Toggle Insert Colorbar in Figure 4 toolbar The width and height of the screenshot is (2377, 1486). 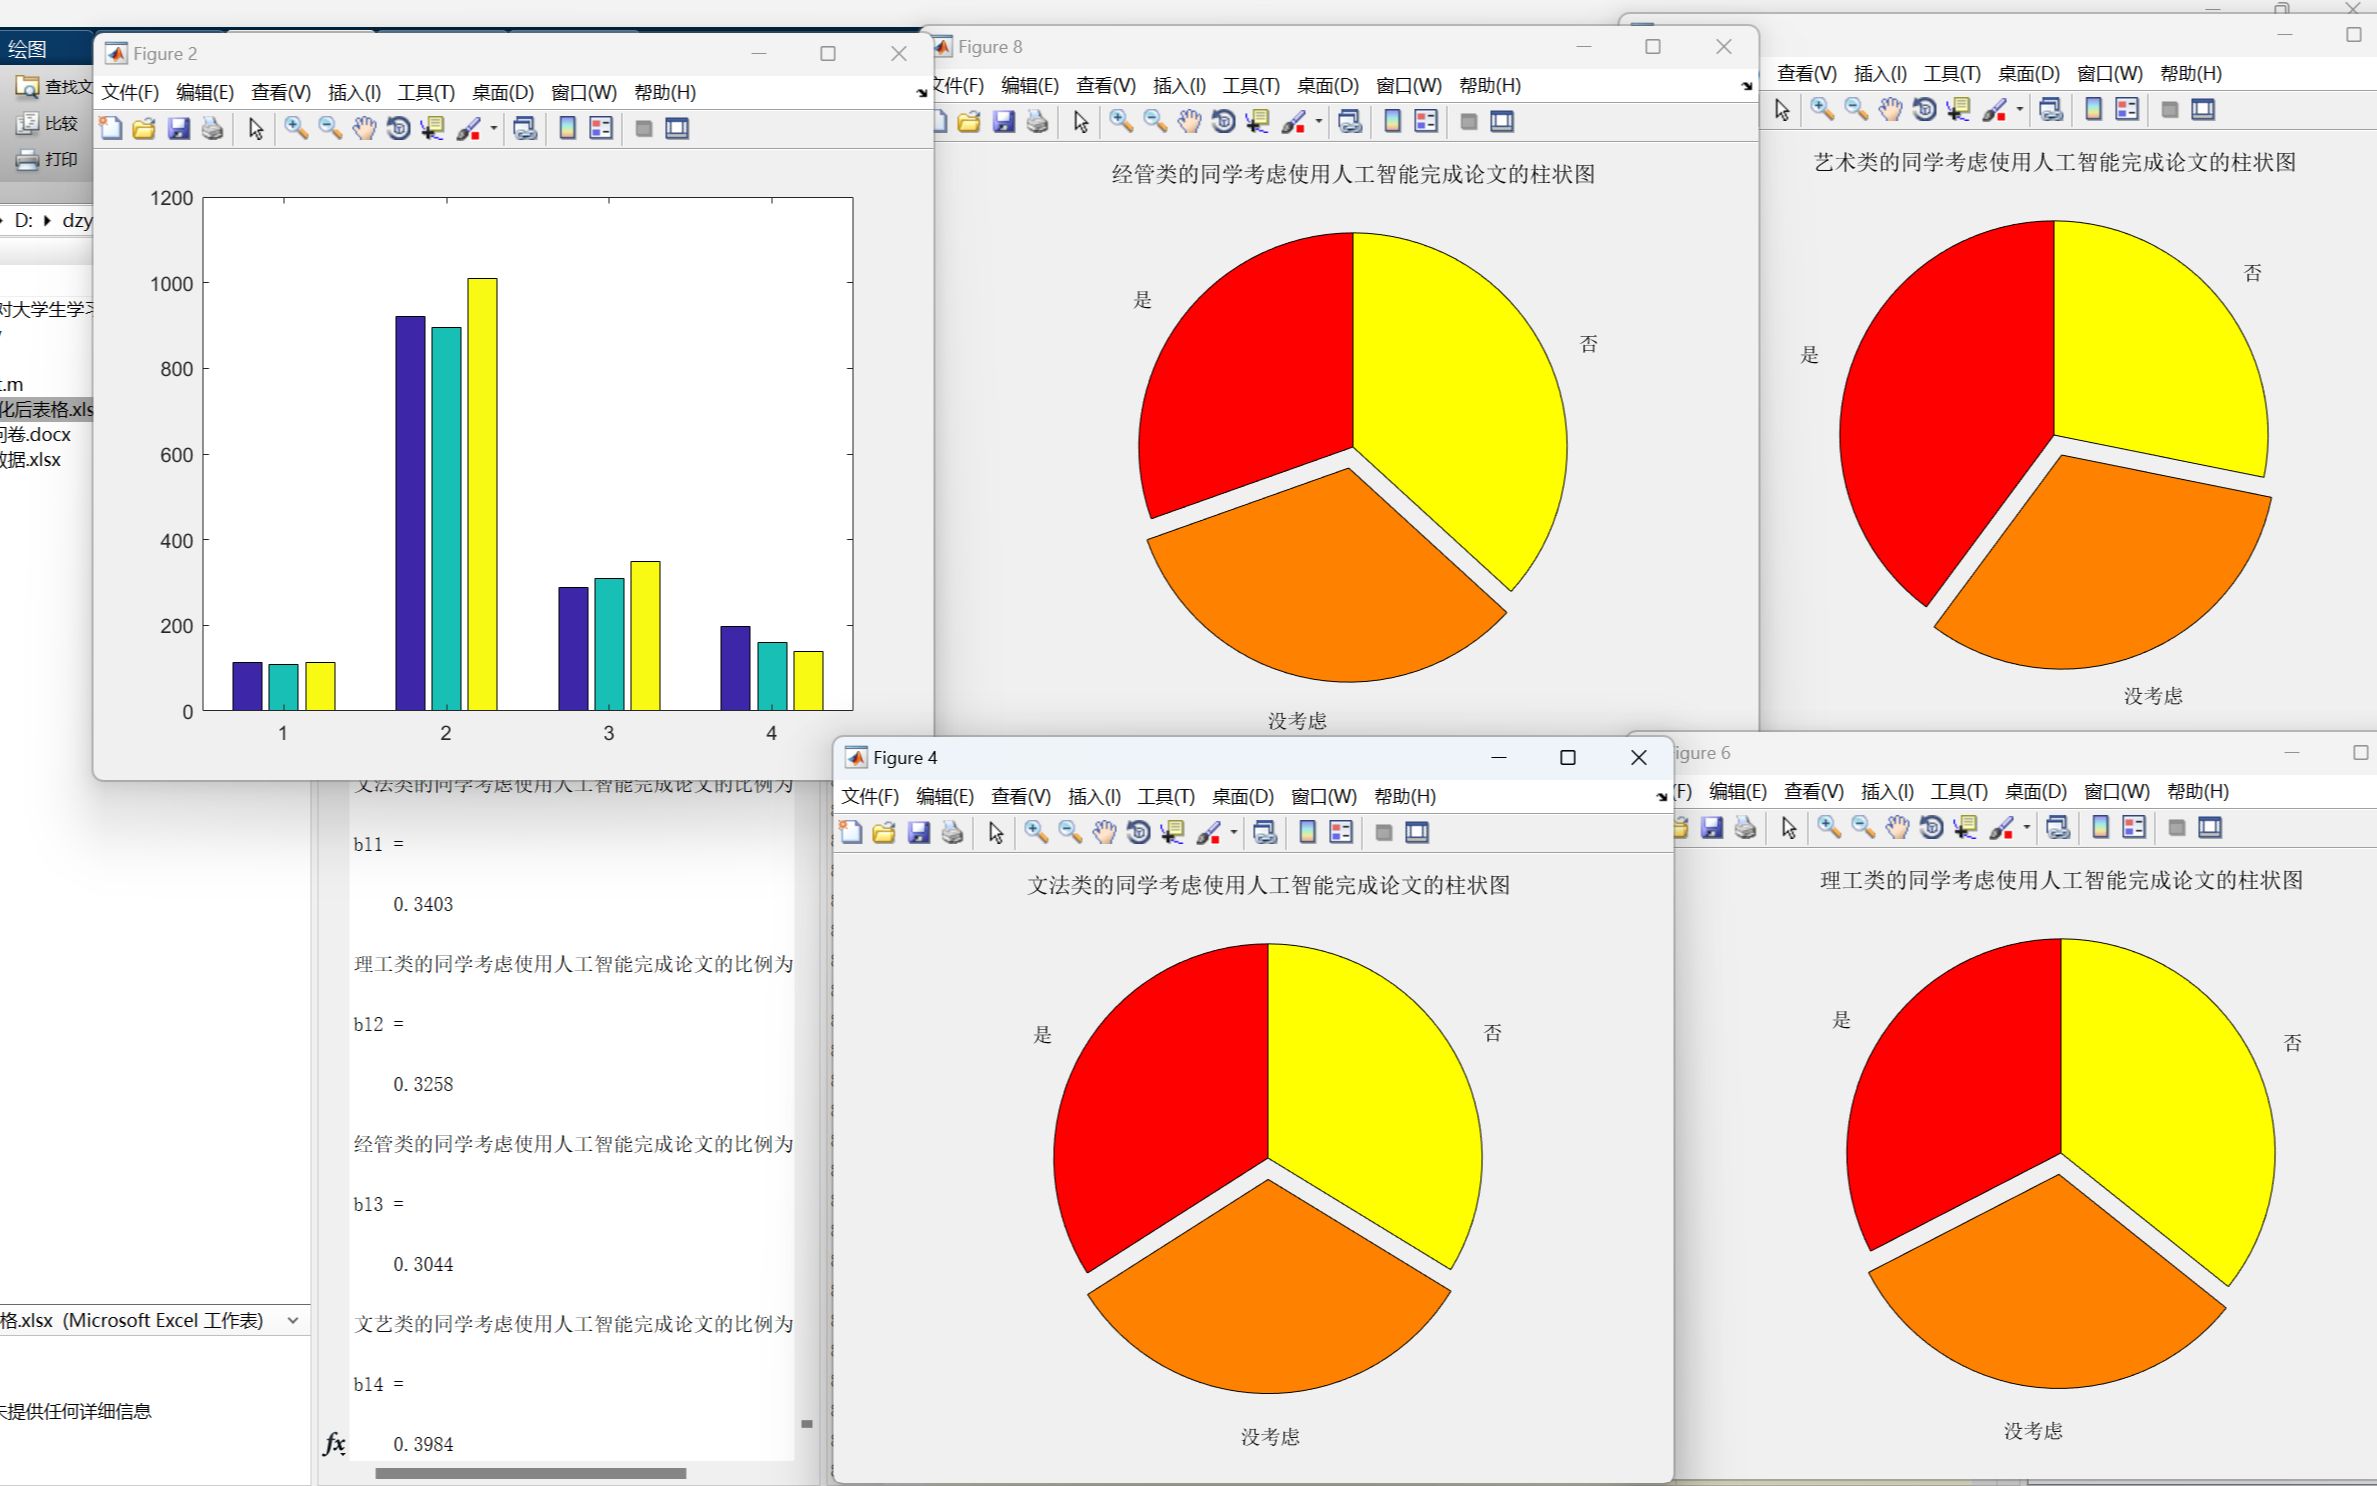click(1307, 832)
